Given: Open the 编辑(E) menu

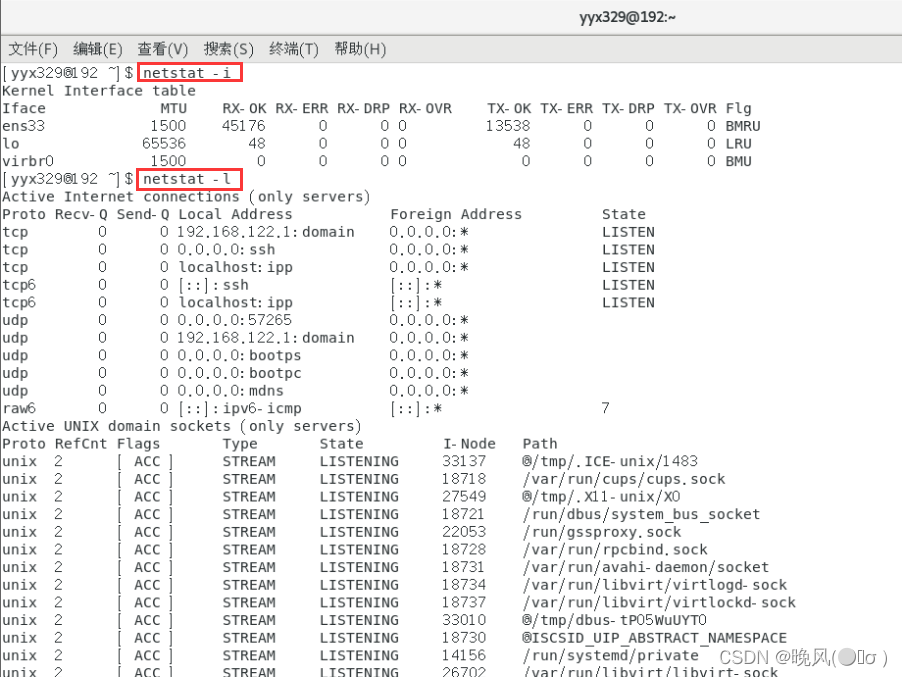Looking at the screenshot, I should [98, 49].
